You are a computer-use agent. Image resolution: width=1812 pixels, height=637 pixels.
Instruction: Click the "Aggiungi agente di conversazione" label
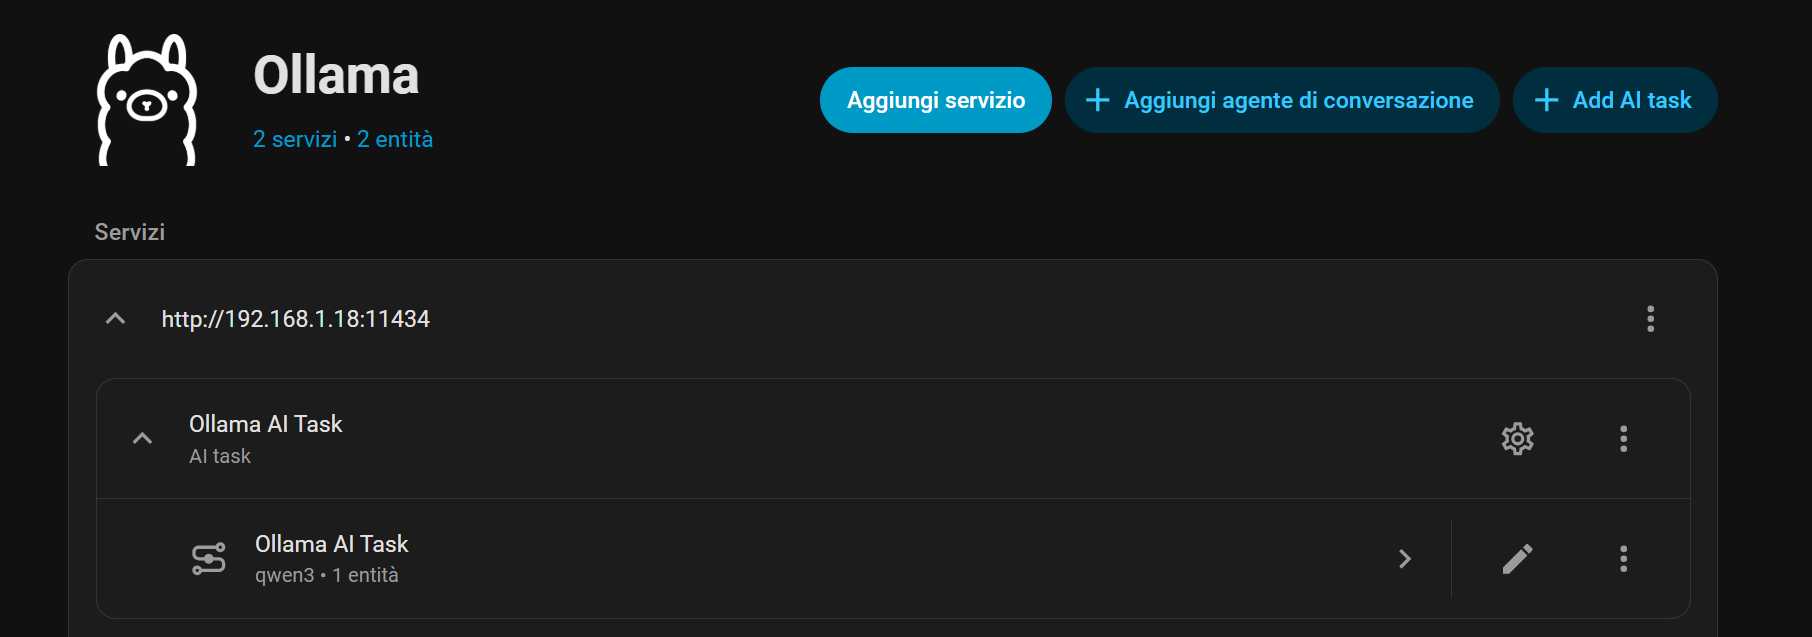(x=1298, y=100)
